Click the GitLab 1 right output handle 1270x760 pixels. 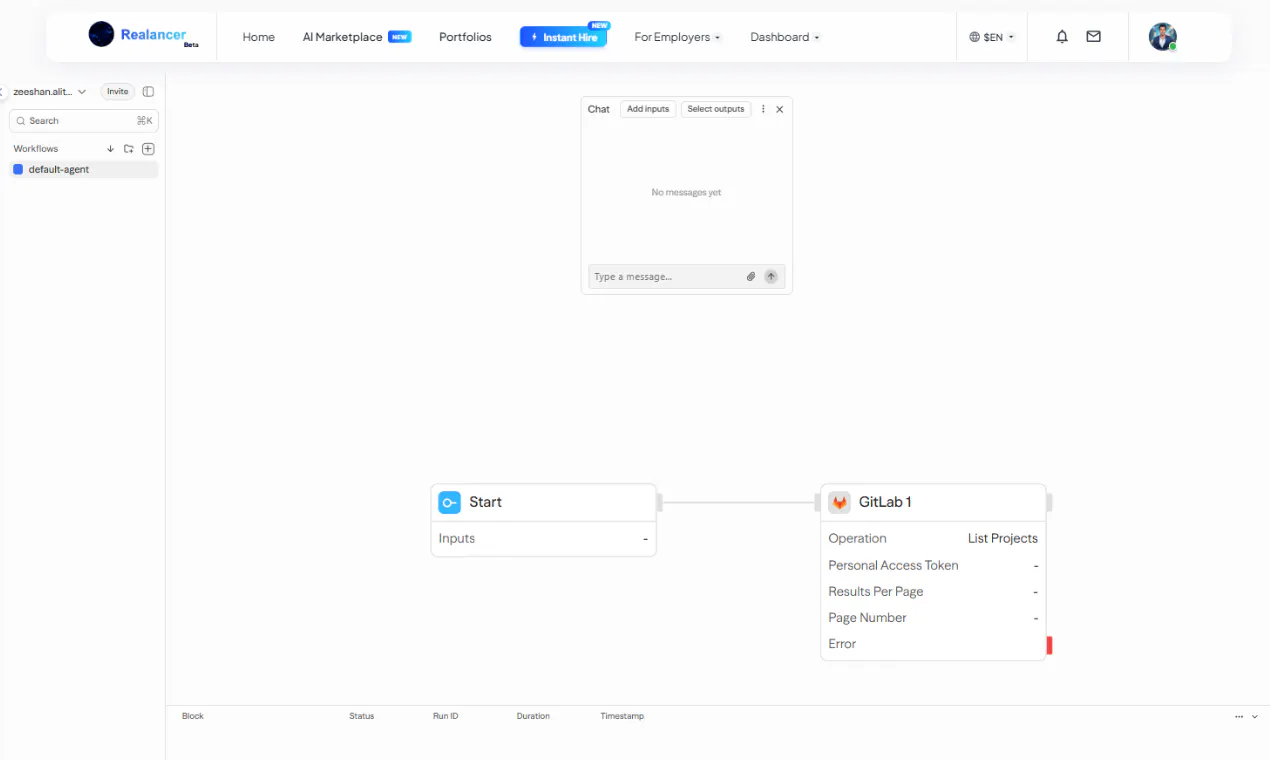coord(1049,502)
